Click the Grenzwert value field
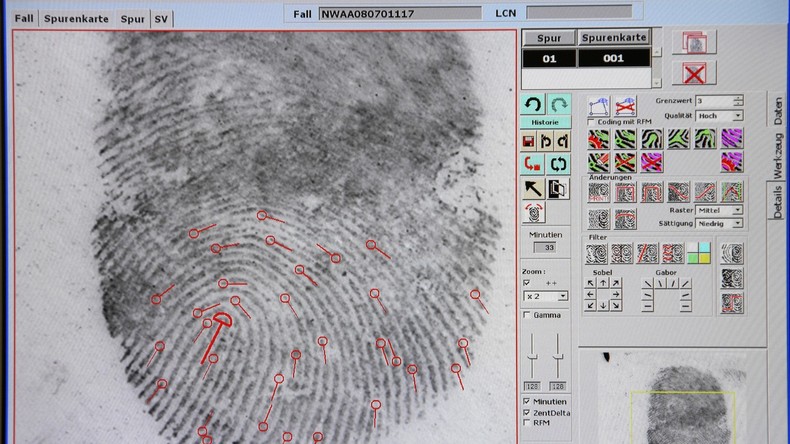This screenshot has width=790, height=444. click(714, 101)
